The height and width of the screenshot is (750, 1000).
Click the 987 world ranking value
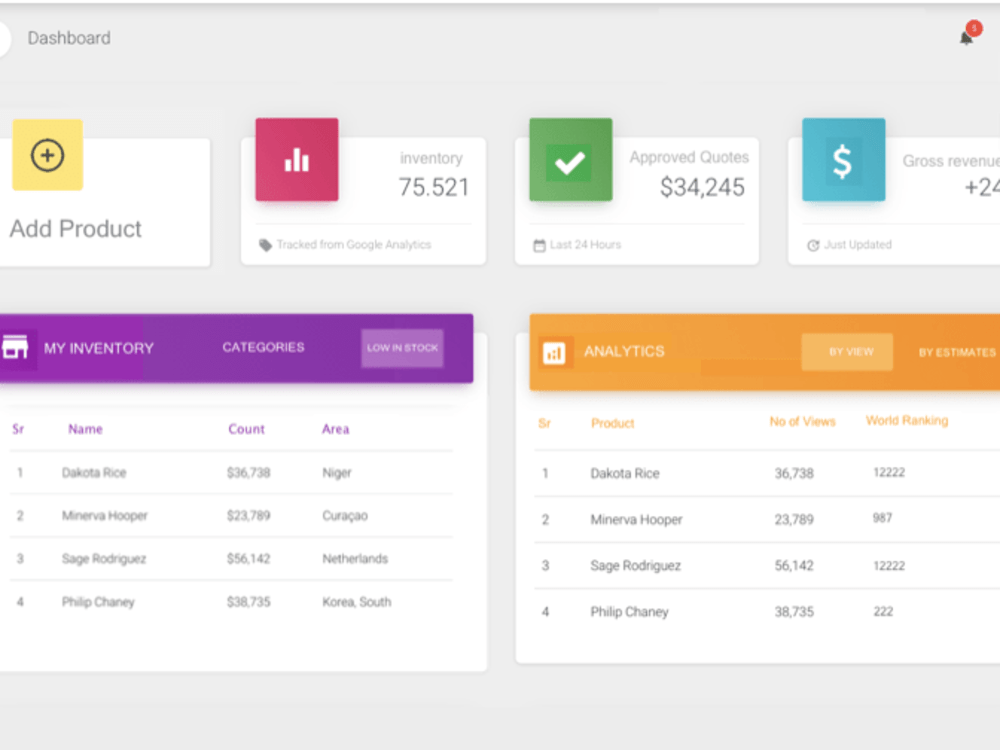[883, 518]
